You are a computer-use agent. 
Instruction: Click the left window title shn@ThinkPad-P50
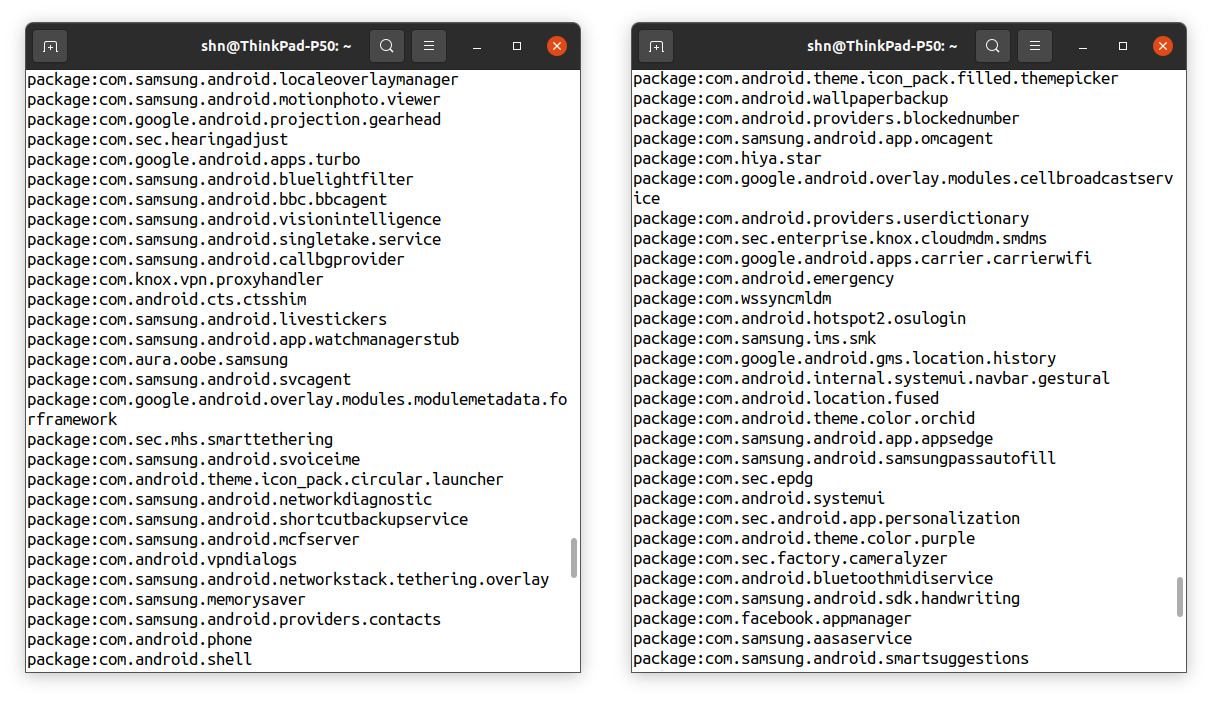coord(277,46)
